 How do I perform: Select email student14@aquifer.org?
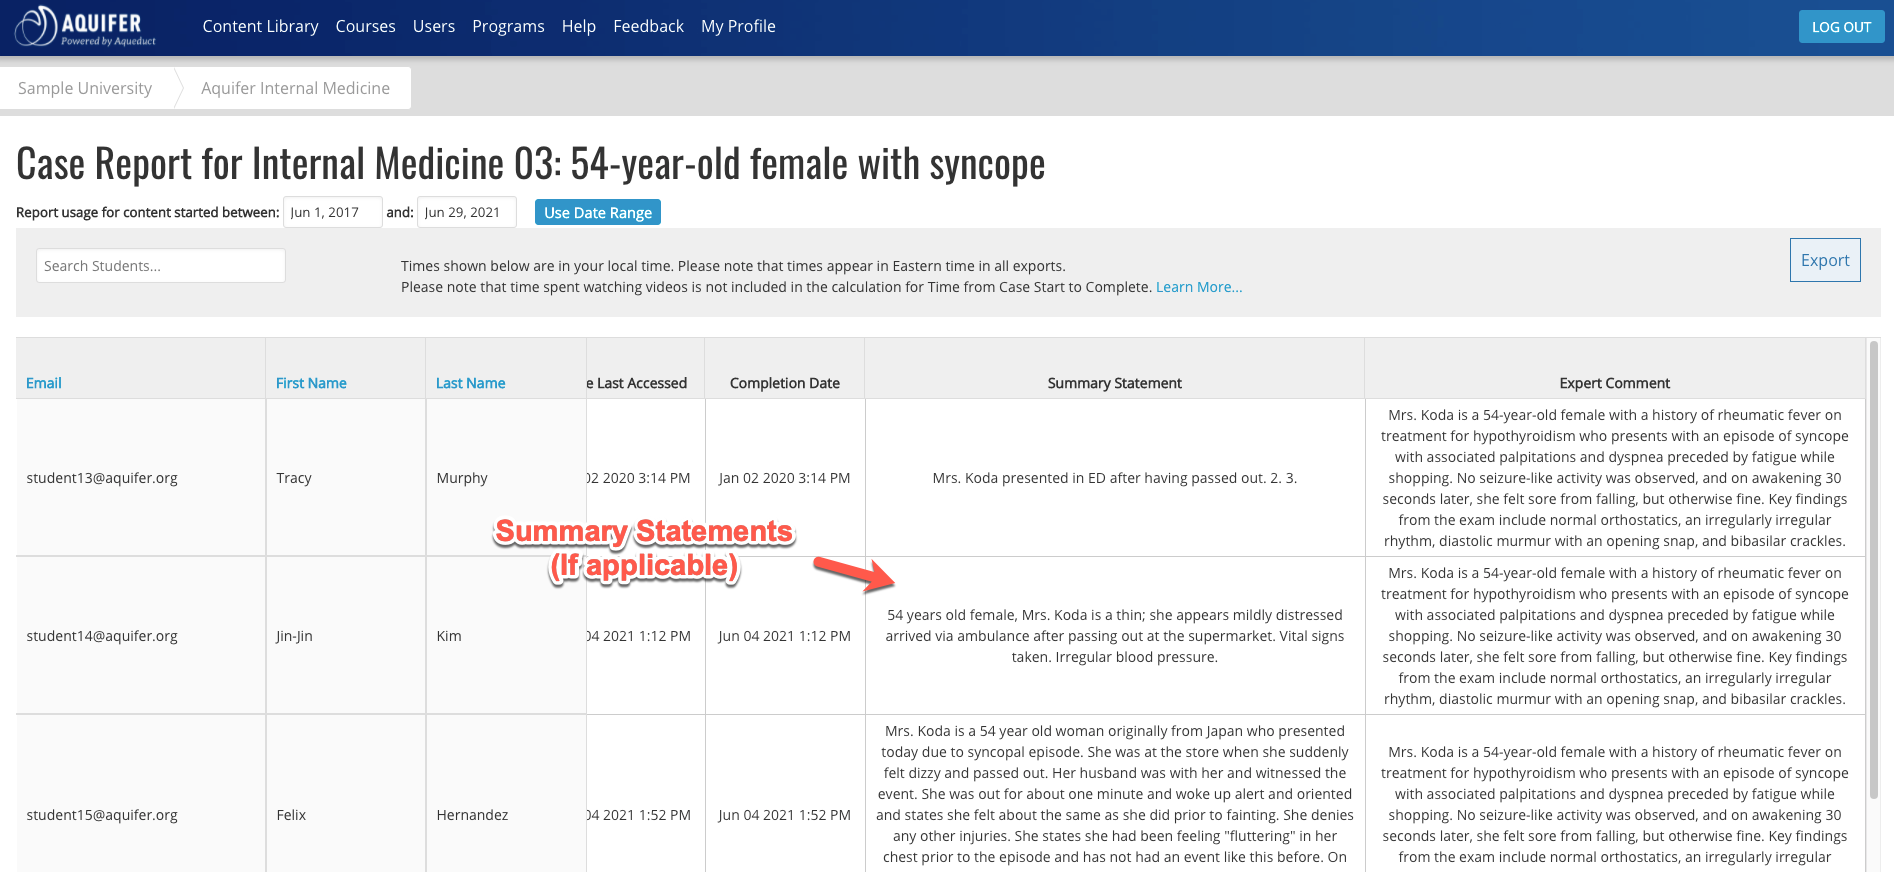point(102,636)
